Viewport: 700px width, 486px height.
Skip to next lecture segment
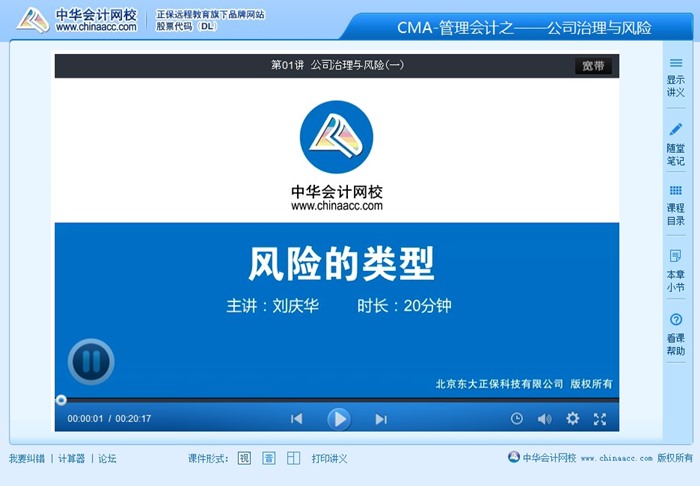pos(381,419)
